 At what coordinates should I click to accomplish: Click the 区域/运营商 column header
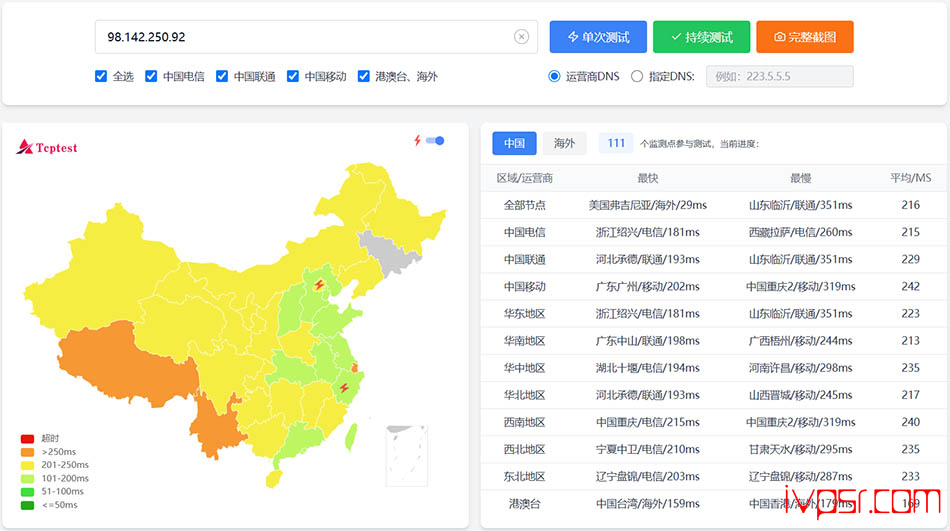click(x=524, y=178)
